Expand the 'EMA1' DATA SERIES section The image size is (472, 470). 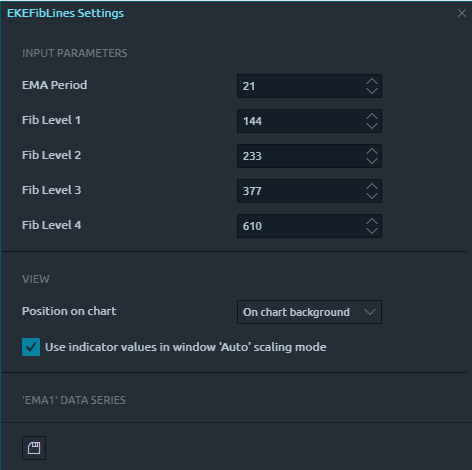[x=74, y=400]
